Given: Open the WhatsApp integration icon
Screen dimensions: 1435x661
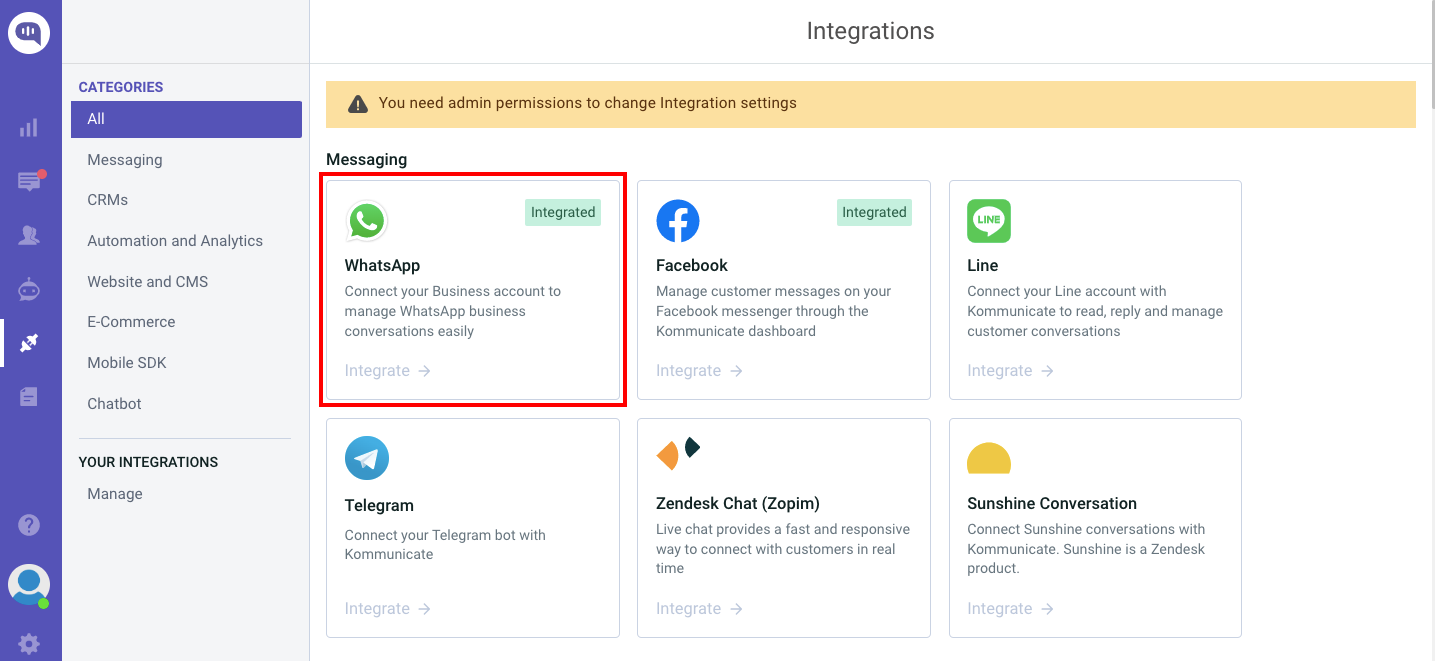Looking at the screenshot, I should [x=367, y=221].
